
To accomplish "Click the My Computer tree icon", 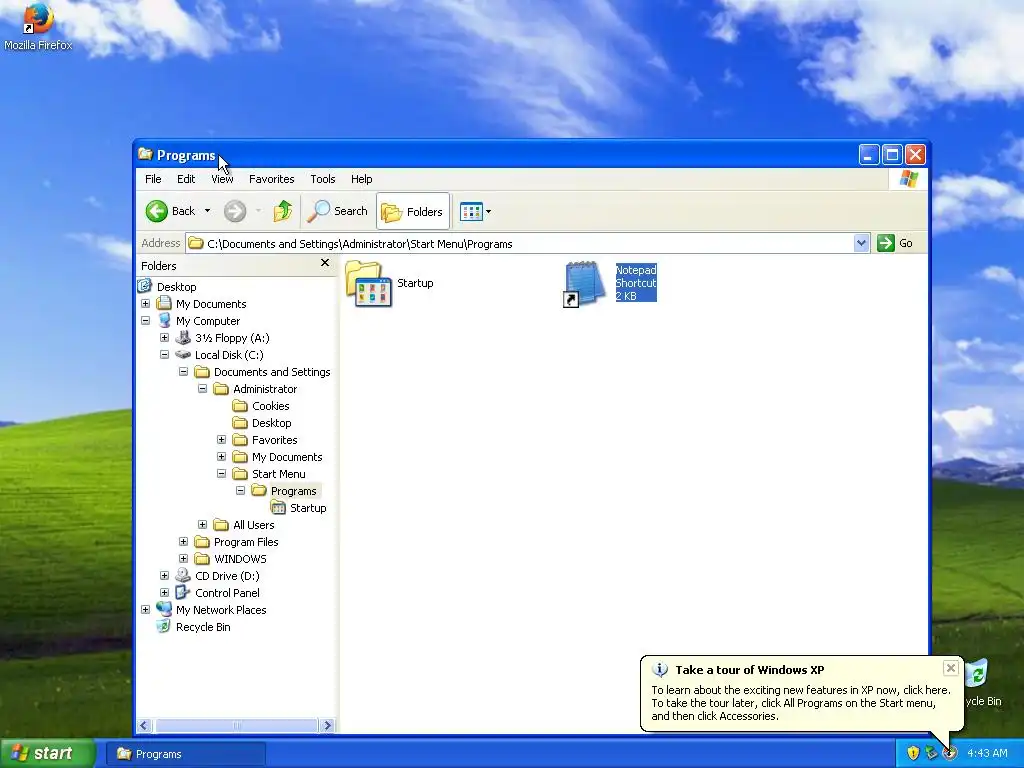I will [x=165, y=321].
